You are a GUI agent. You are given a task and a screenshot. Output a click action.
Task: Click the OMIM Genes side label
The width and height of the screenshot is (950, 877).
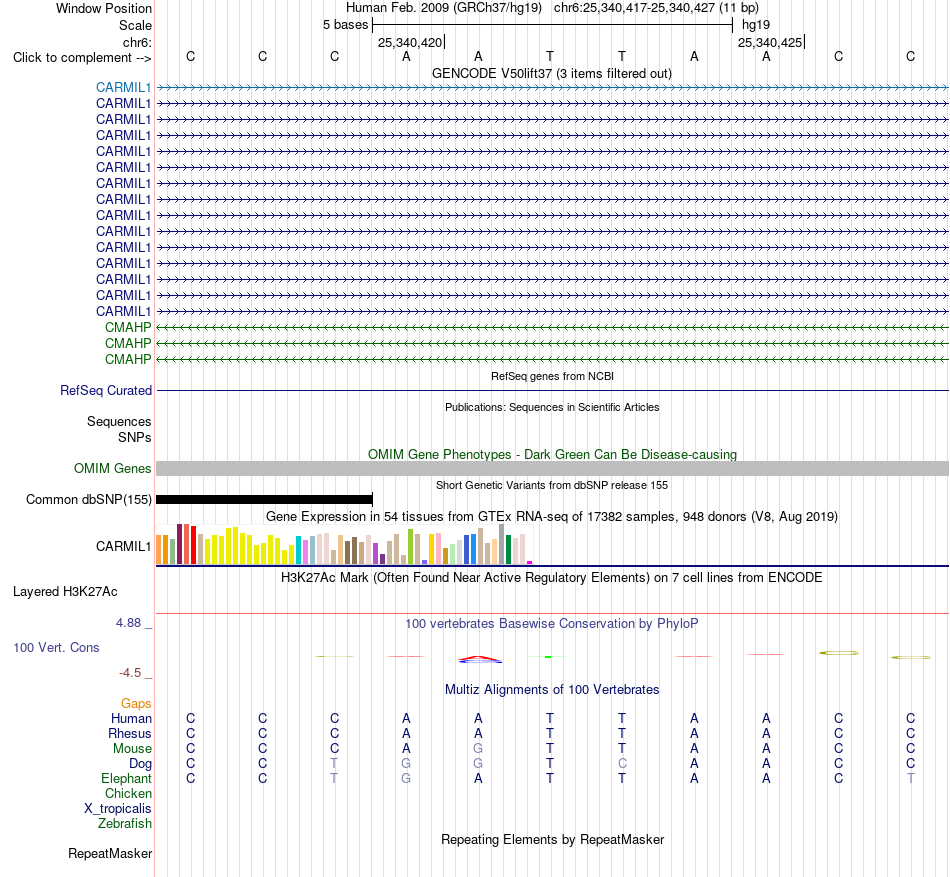112,468
